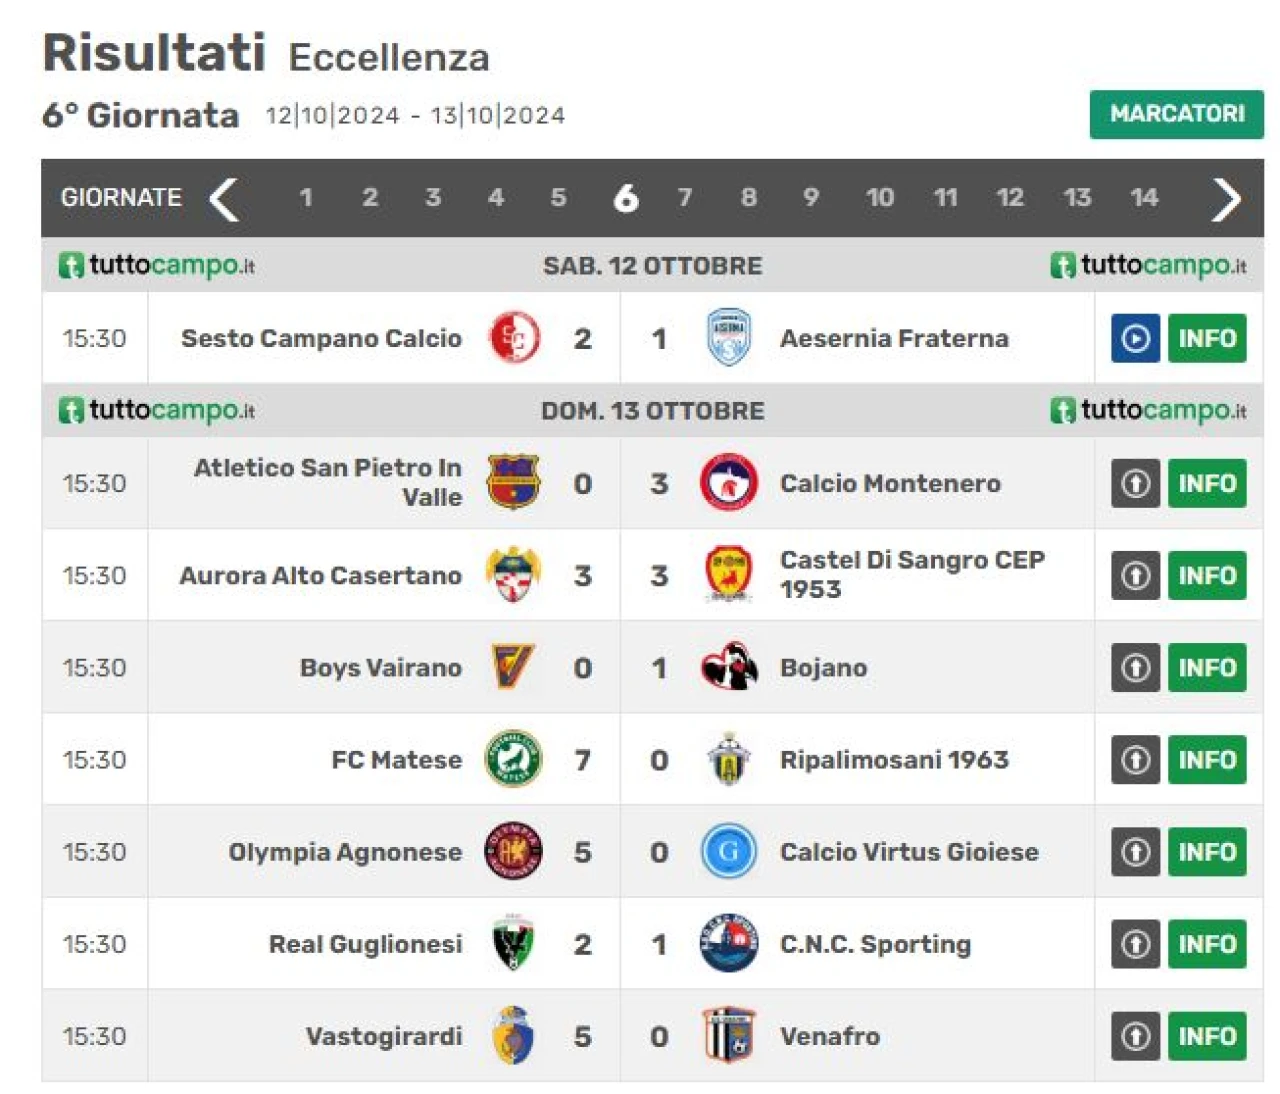Click Bojano team crest
The image size is (1280, 1094).
click(x=728, y=667)
